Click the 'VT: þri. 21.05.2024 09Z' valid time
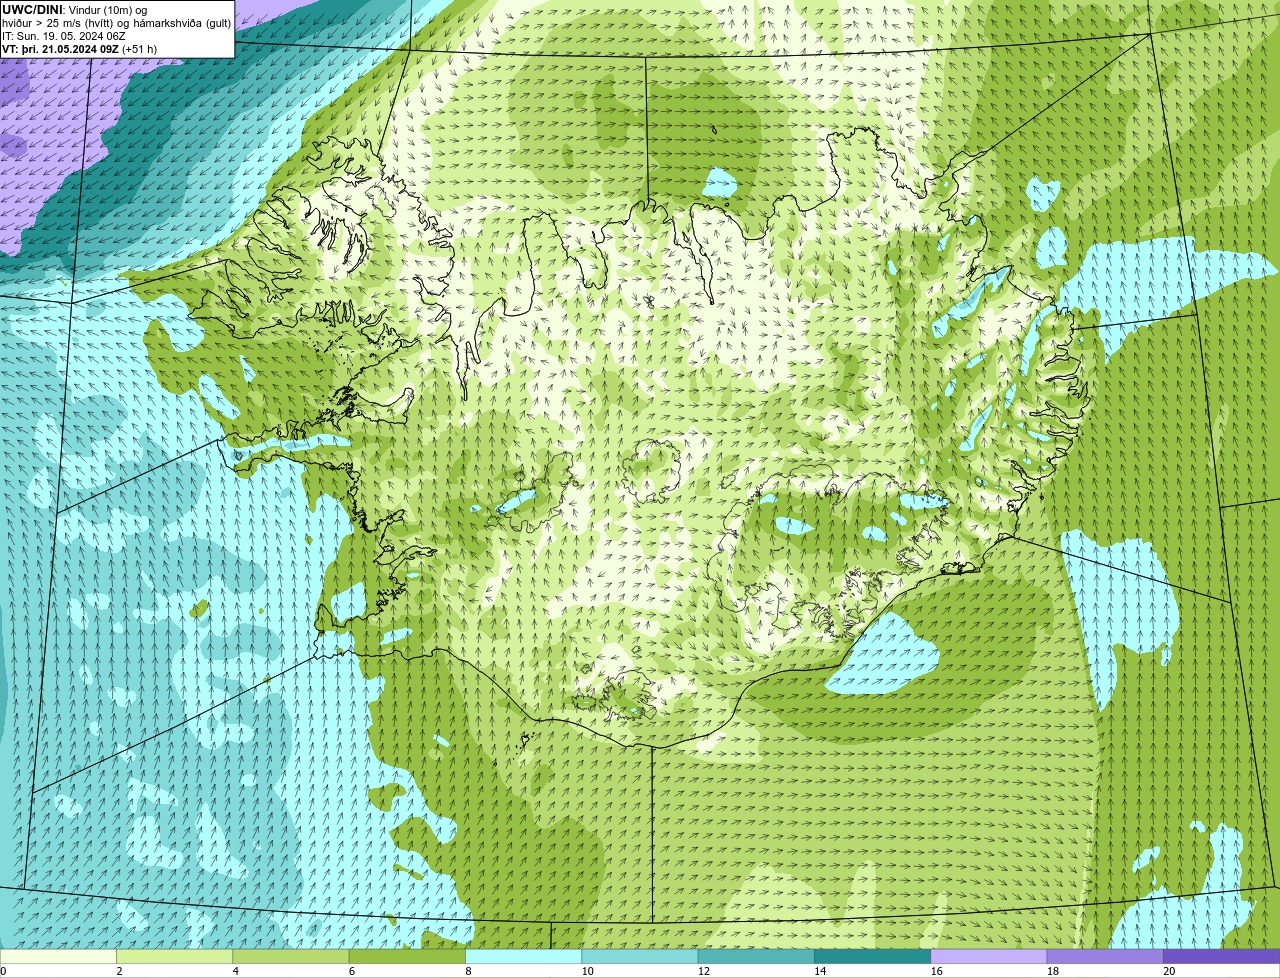Screen dimensions: 1280x978 pos(61,48)
